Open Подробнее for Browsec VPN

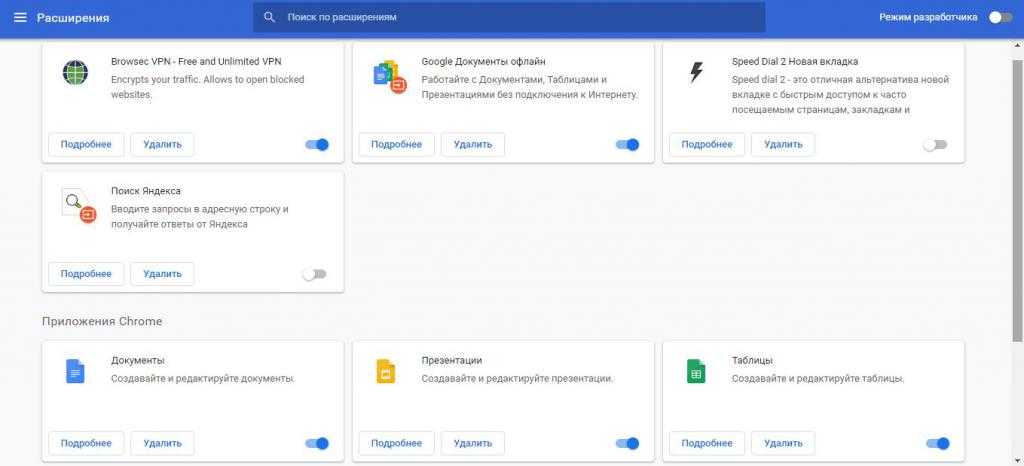click(x=86, y=144)
